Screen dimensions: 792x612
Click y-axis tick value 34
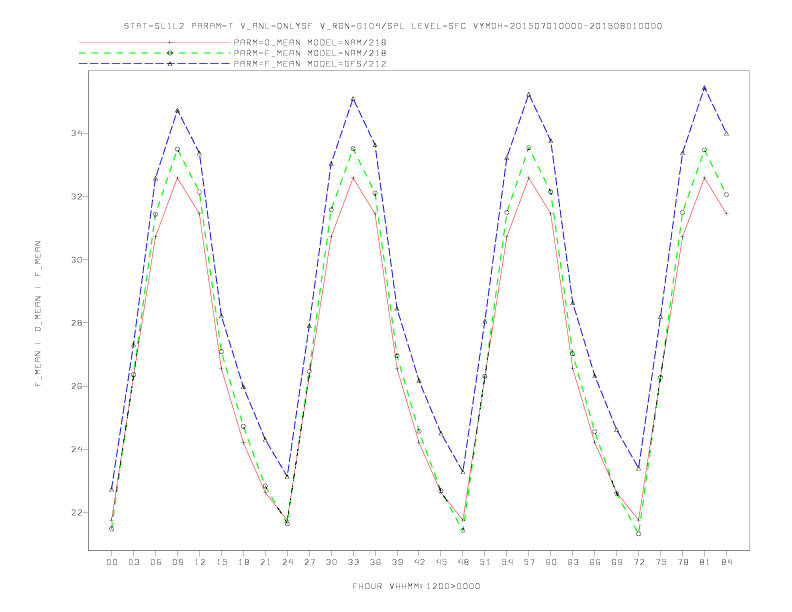tap(77, 133)
